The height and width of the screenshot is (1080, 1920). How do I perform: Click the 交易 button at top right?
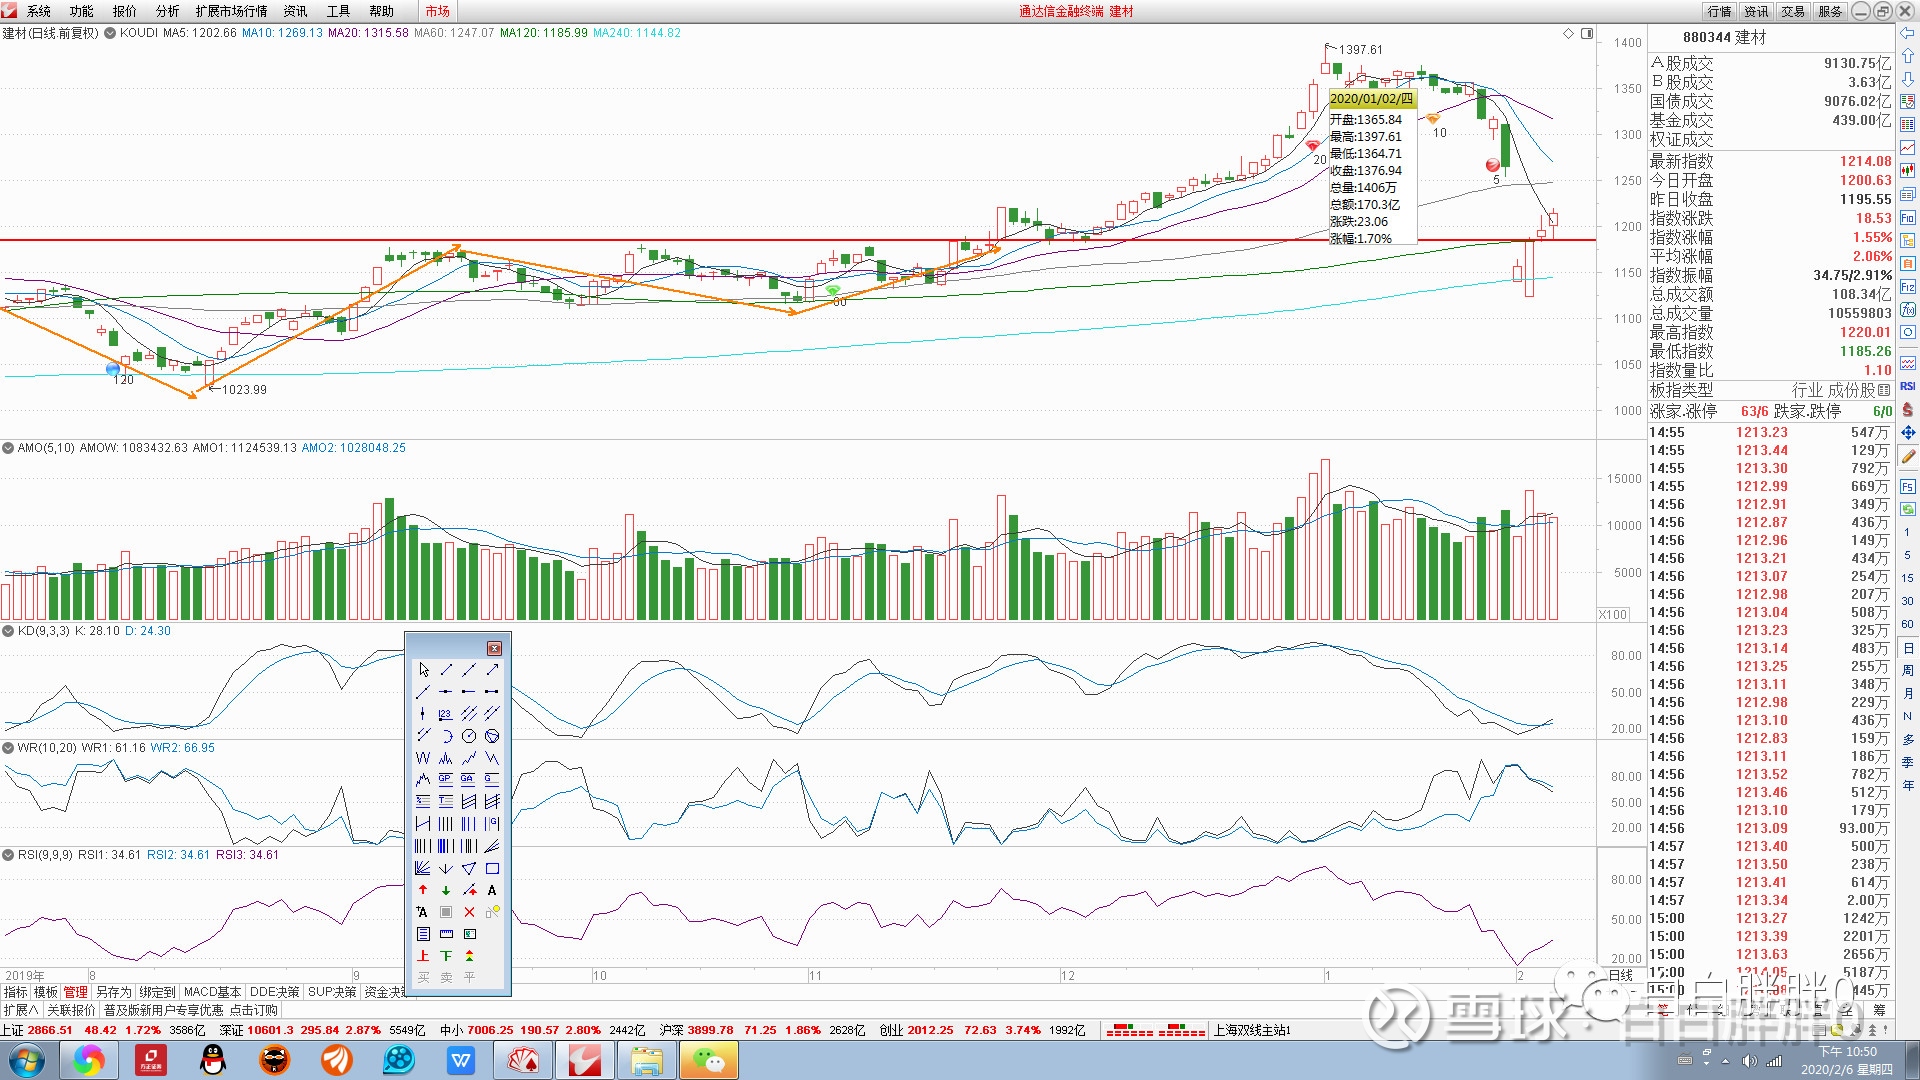[x=1793, y=11]
